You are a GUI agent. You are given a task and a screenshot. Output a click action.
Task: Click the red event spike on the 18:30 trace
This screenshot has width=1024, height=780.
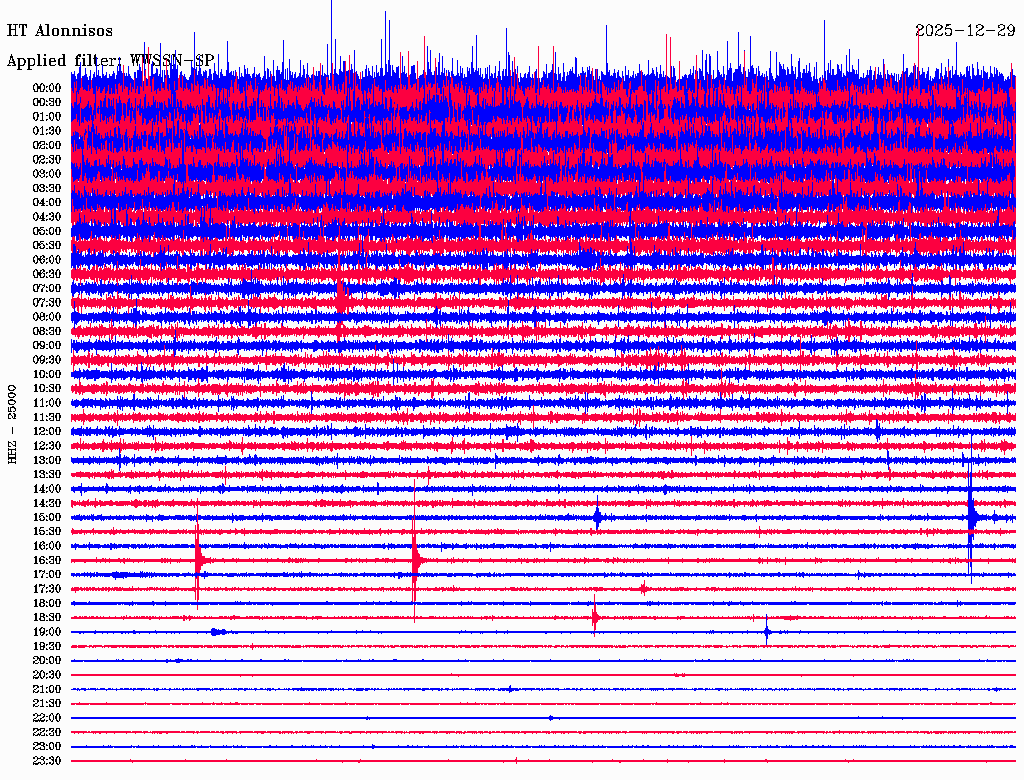pos(595,617)
